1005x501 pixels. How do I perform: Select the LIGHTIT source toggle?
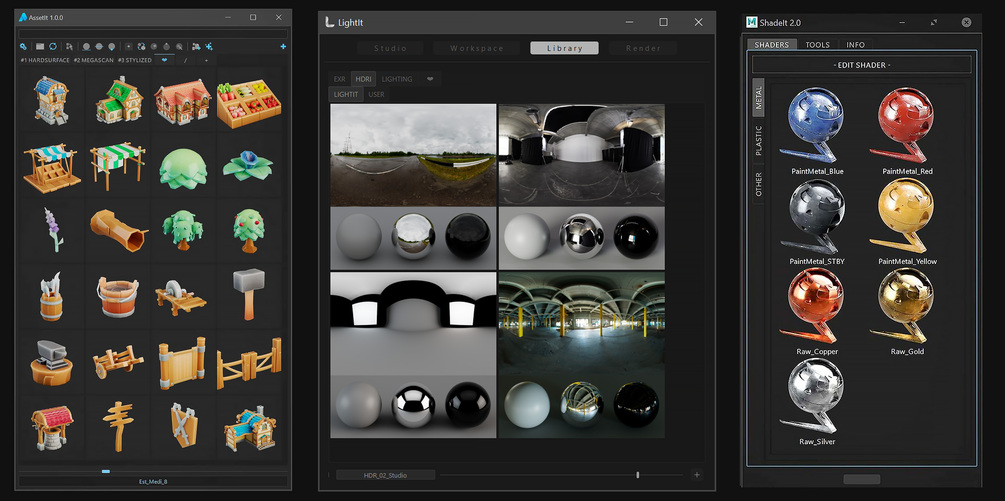pos(346,94)
